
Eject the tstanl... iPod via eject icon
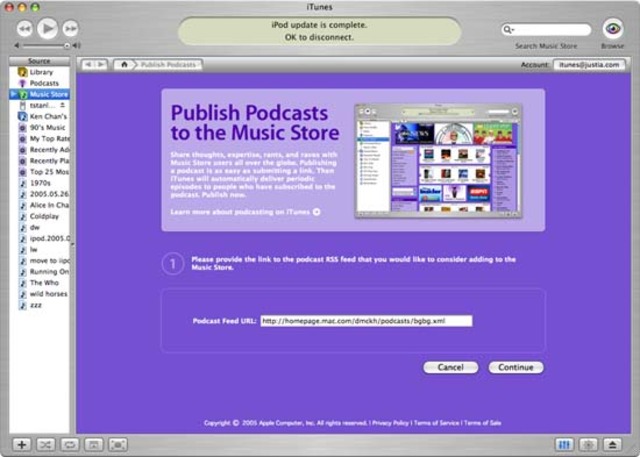[62, 105]
